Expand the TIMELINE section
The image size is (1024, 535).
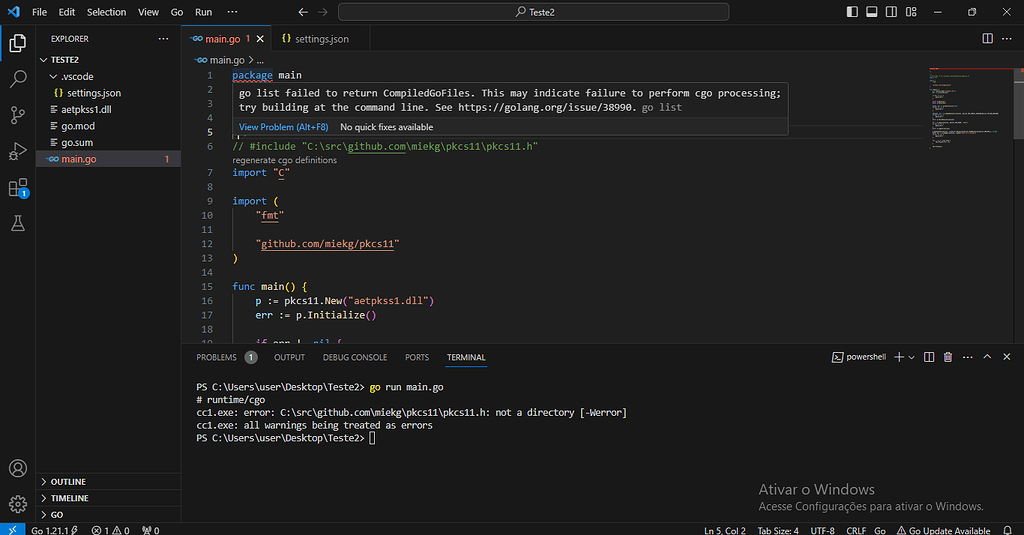click(x=108, y=498)
